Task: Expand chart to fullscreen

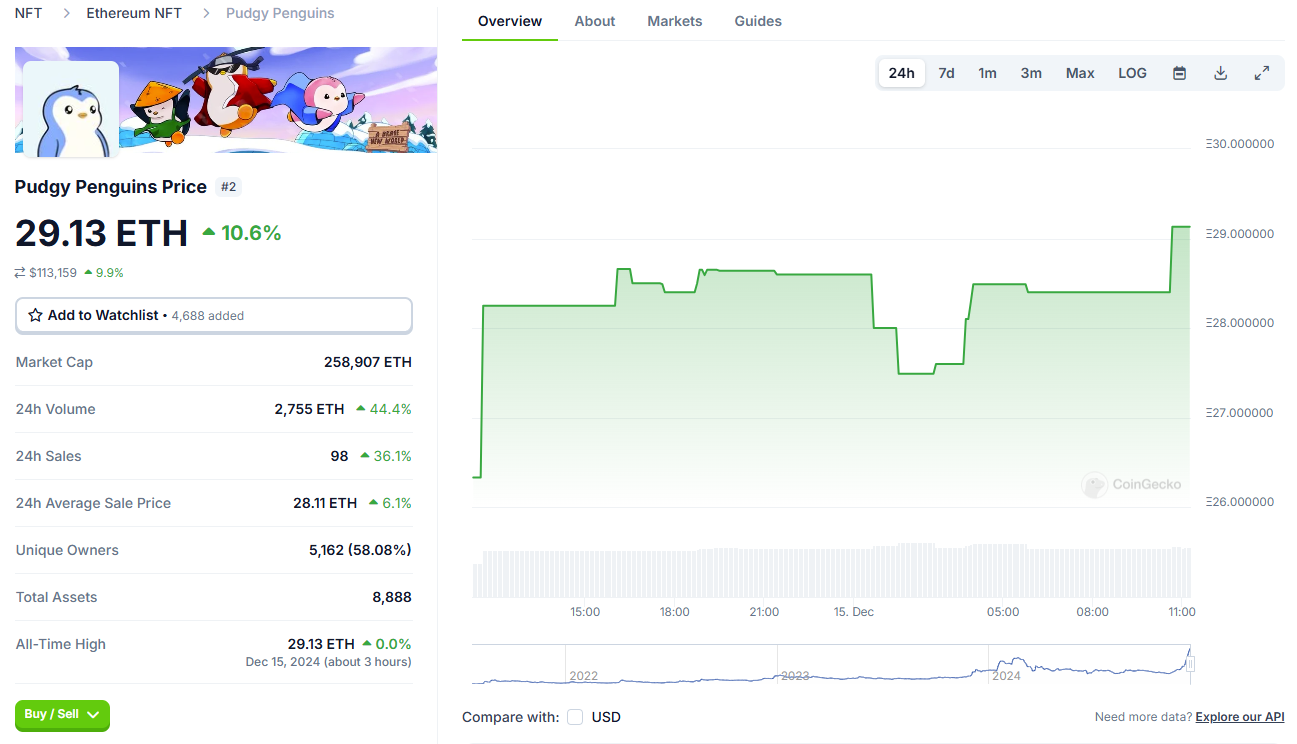Action: pyautogui.click(x=1262, y=73)
